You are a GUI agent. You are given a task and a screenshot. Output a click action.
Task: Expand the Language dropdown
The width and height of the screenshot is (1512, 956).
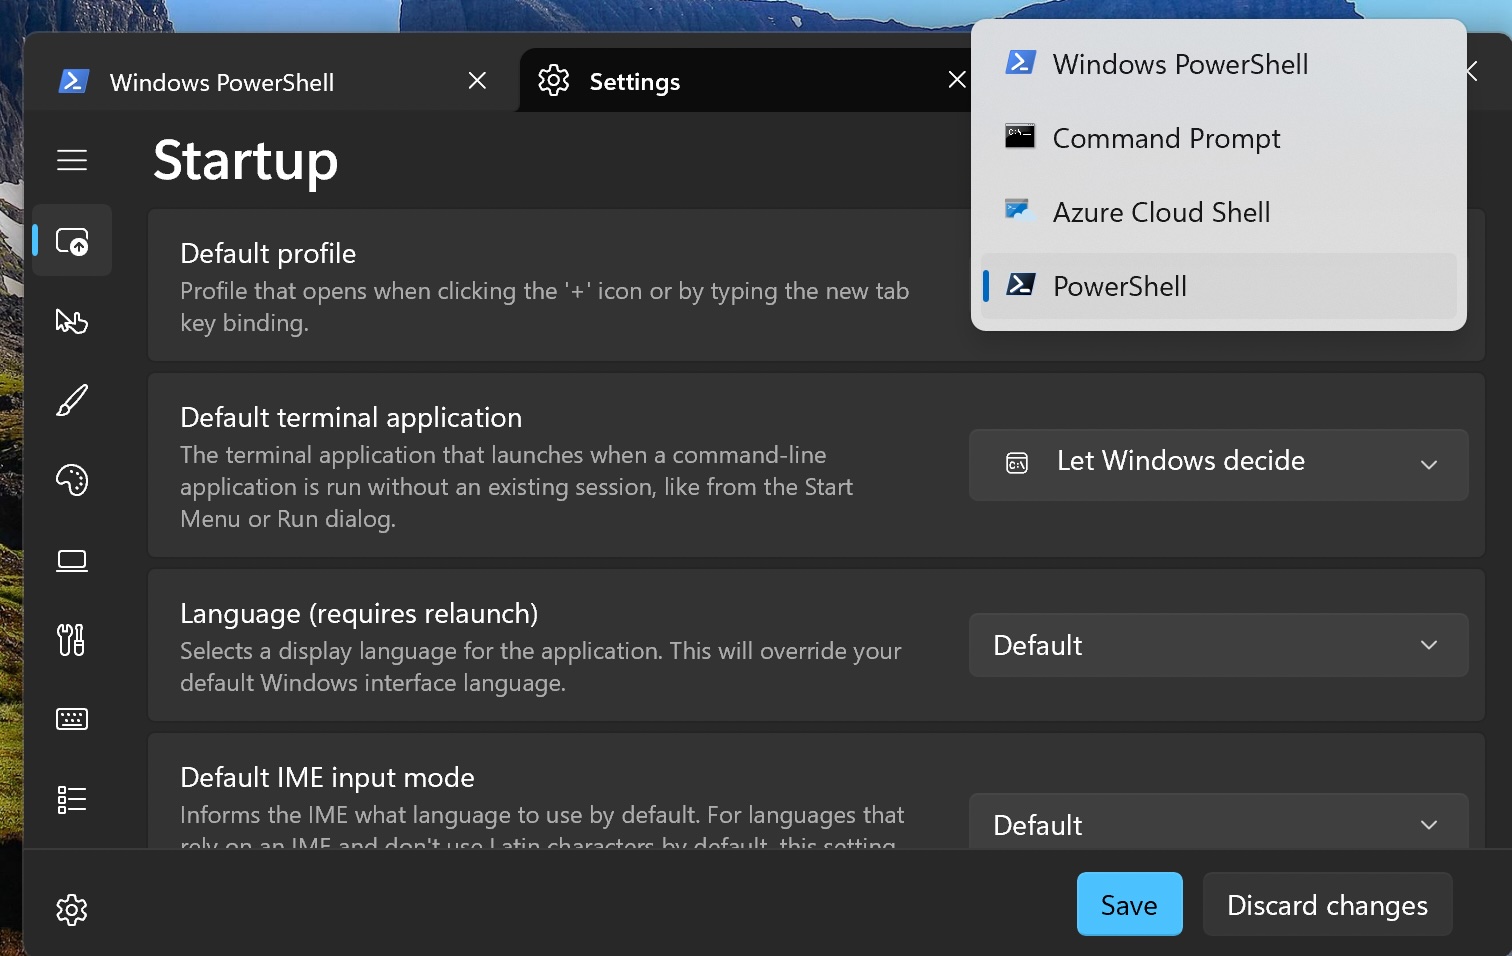(1218, 645)
